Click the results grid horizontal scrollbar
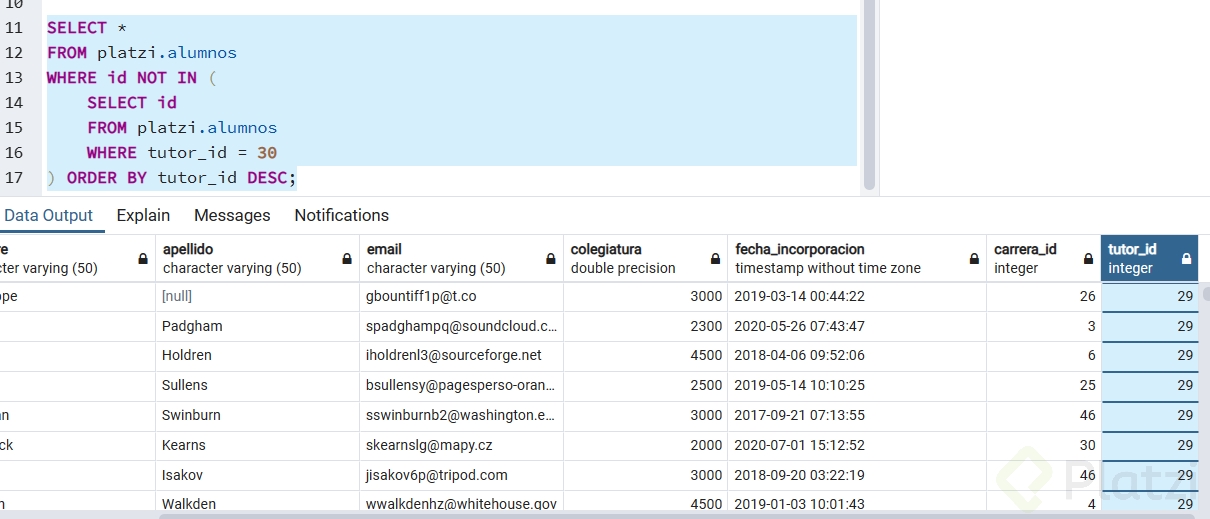This screenshot has height=519, width=1210. [679, 516]
